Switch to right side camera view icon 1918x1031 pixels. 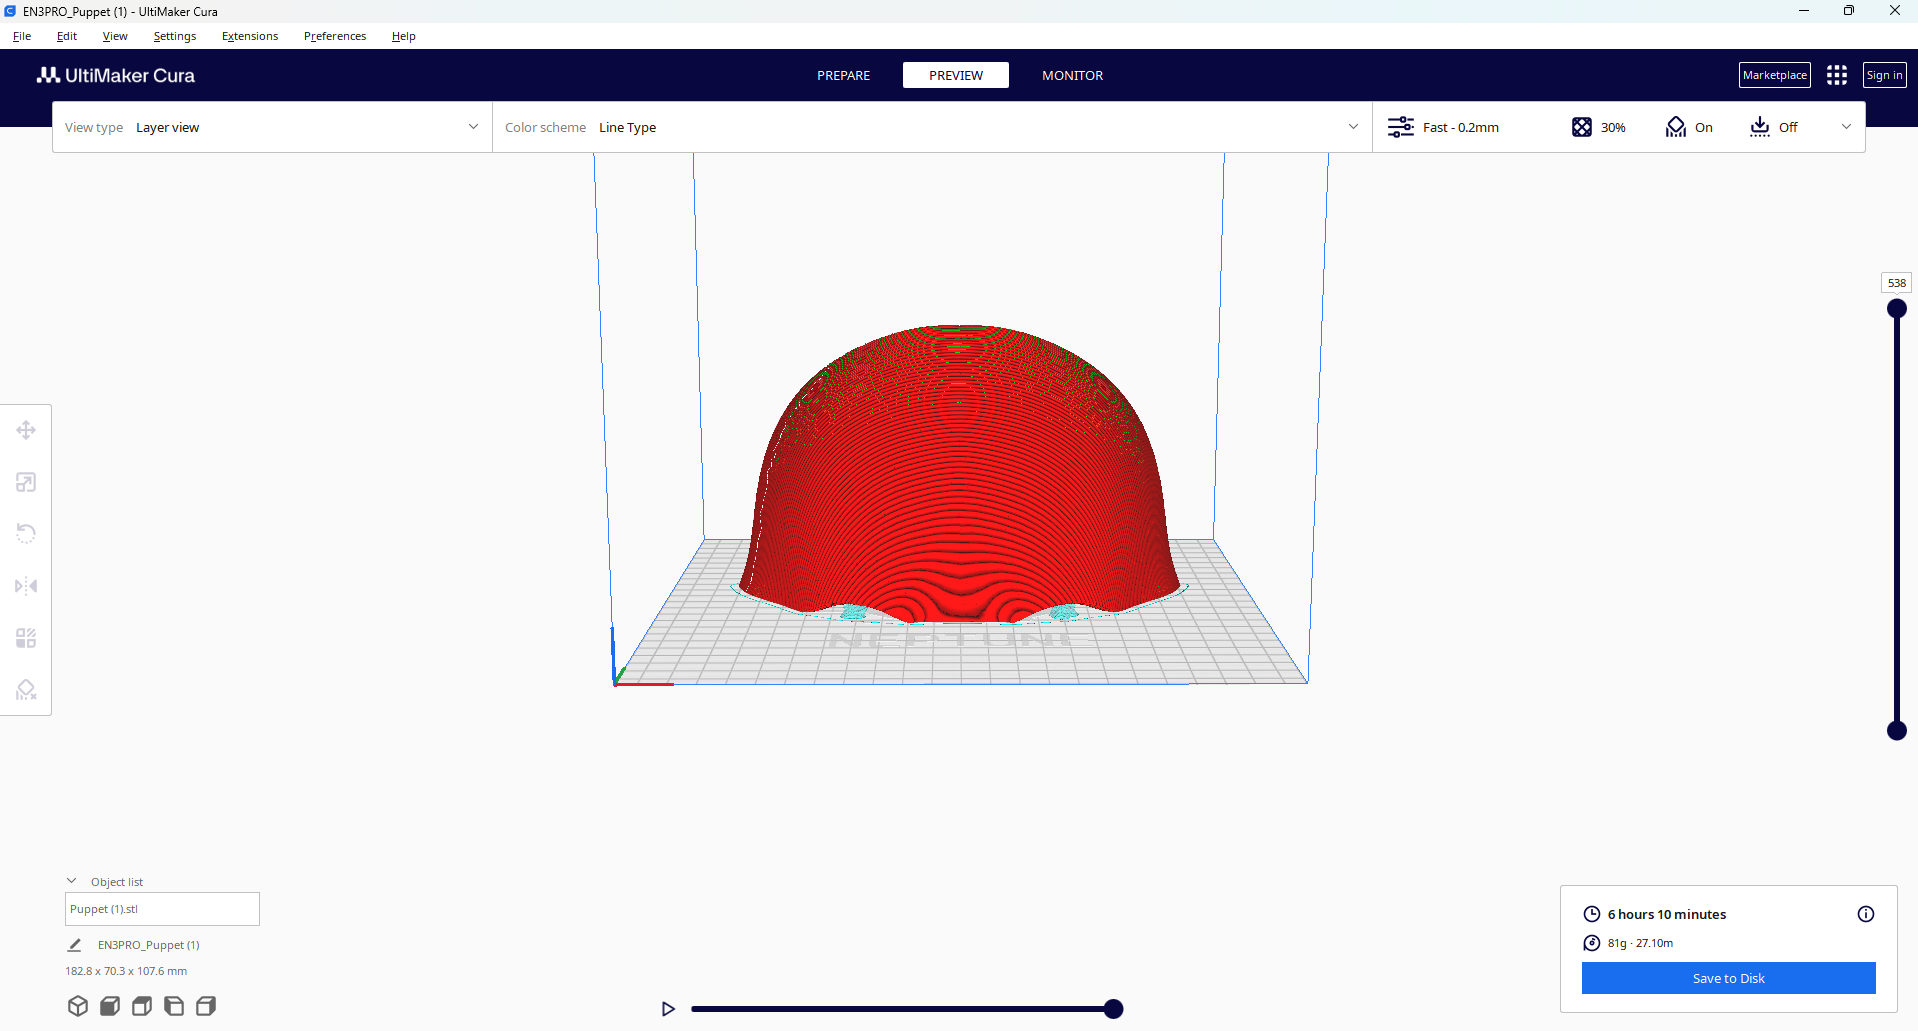[x=206, y=1006]
